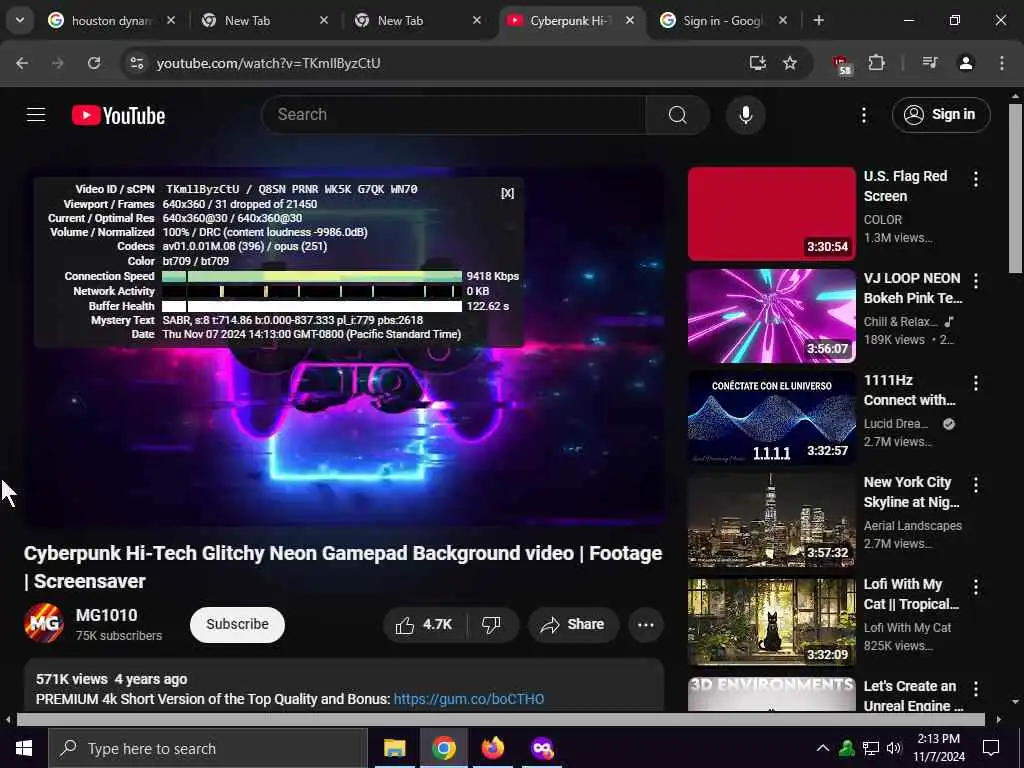Open MG1010 channel avatar

[x=44, y=624]
